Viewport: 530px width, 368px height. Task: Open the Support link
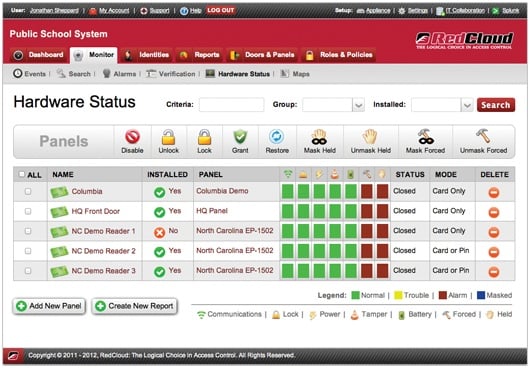(160, 11)
